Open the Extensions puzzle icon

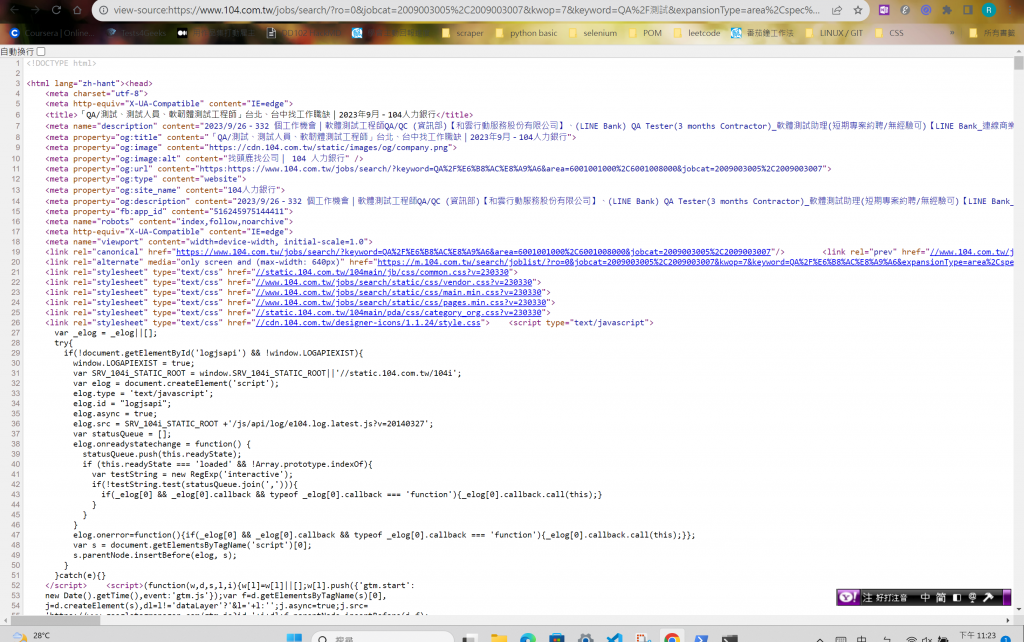click(946, 10)
